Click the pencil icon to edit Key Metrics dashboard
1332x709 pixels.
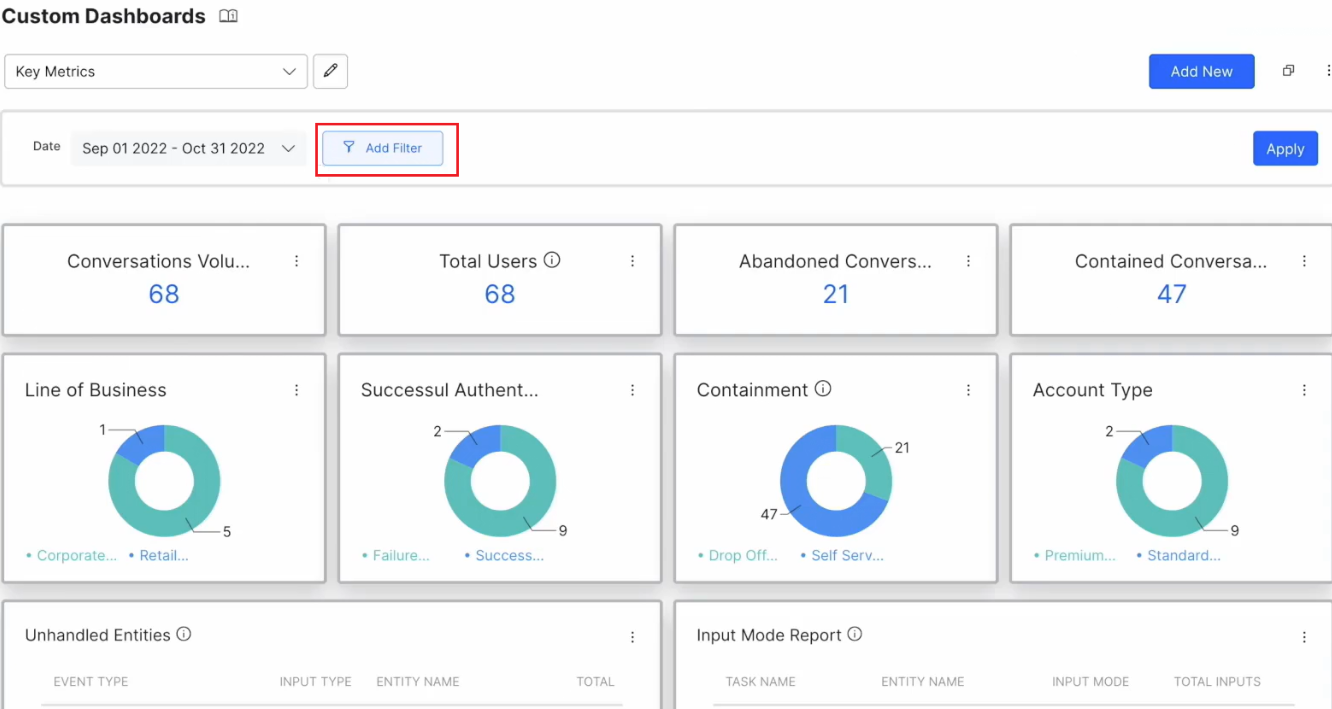pyautogui.click(x=330, y=71)
